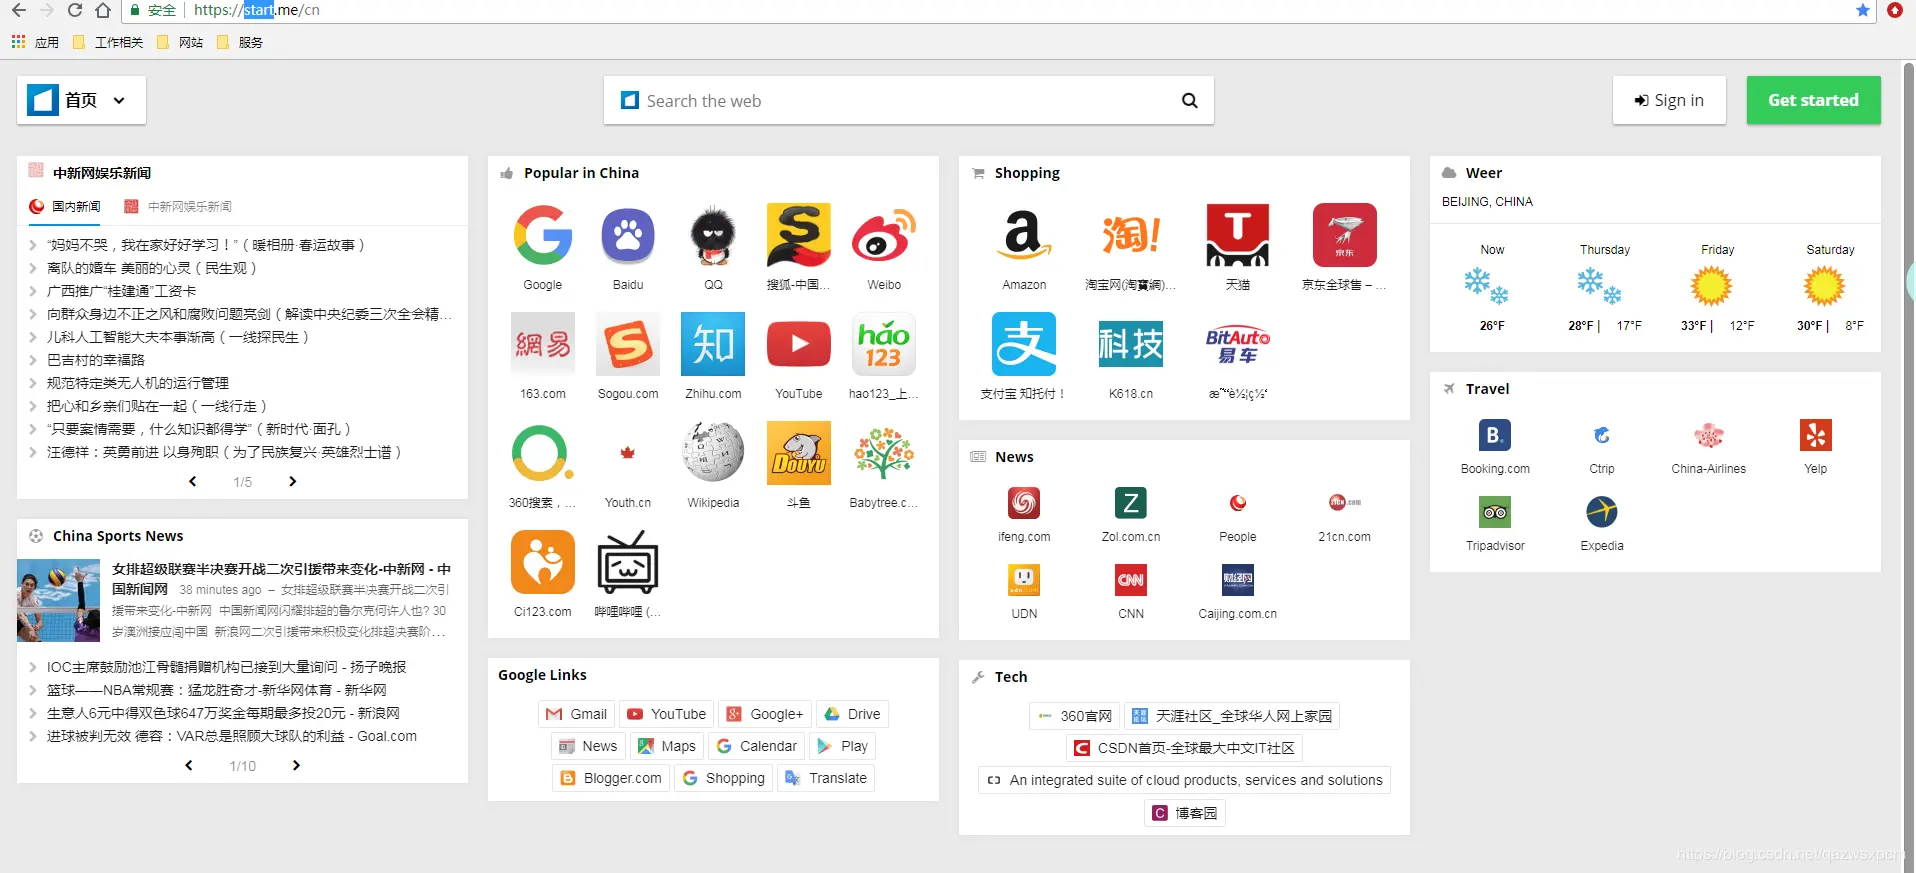This screenshot has width=1916, height=873.
Task: Open the Maps link in Google Links
Action: [x=666, y=746]
